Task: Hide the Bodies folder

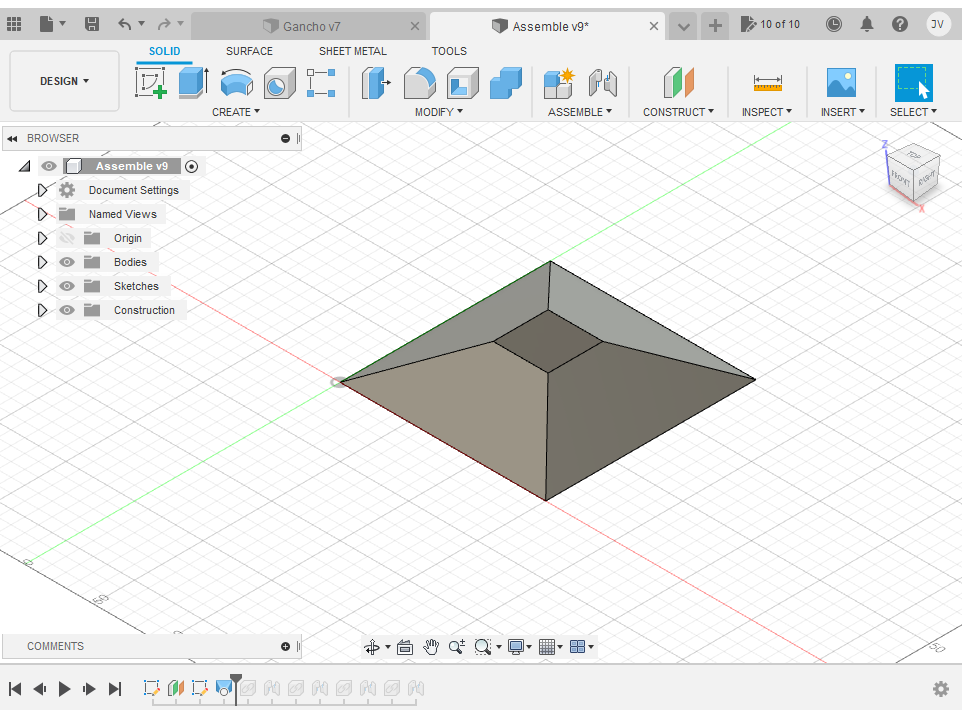Action: pyautogui.click(x=67, y=262)
